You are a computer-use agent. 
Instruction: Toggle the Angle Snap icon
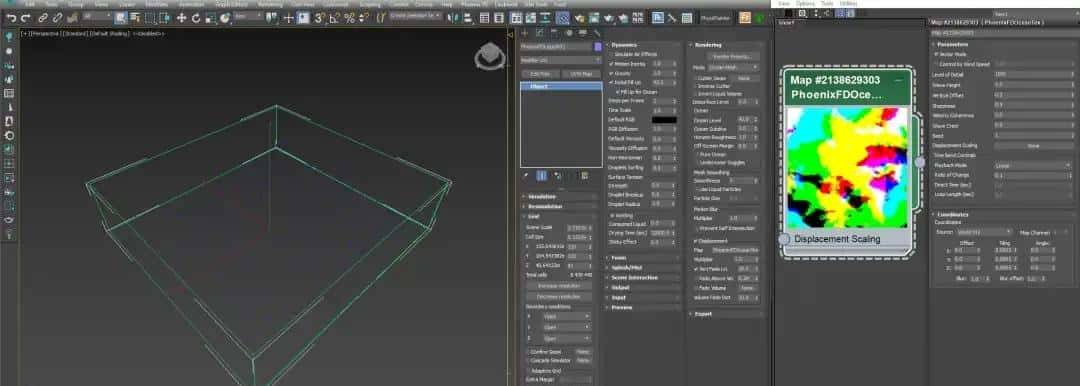click(x=335, y=18)
